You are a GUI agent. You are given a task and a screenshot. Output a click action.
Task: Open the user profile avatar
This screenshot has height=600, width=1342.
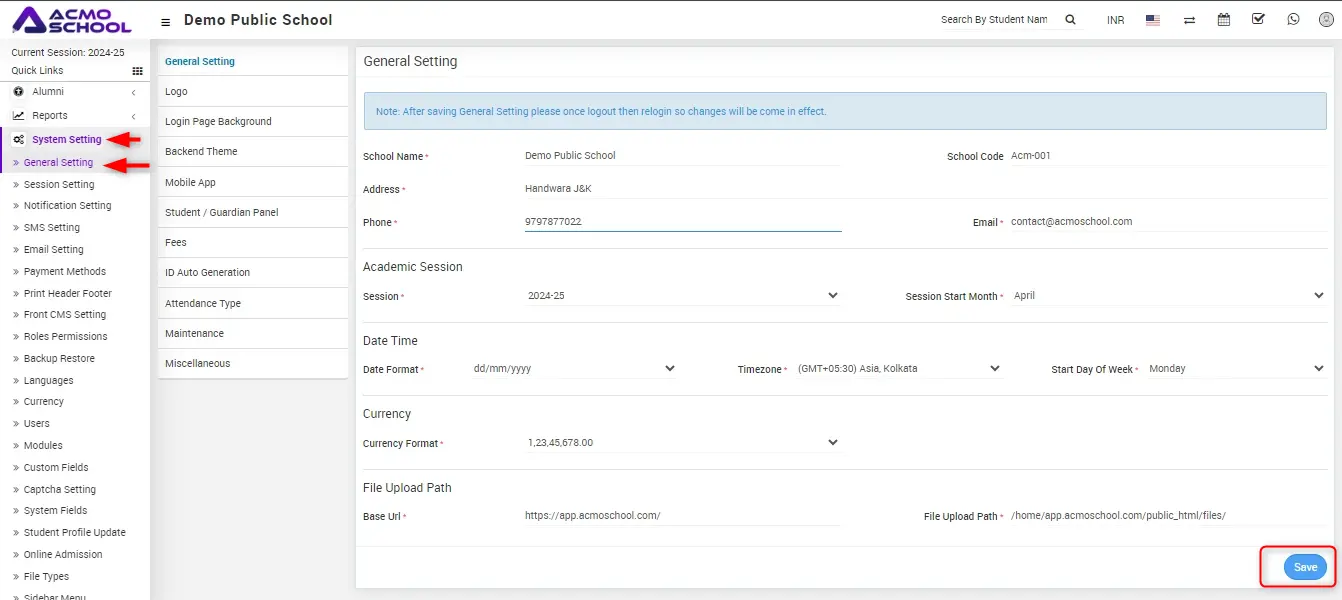click(1326, 20)
